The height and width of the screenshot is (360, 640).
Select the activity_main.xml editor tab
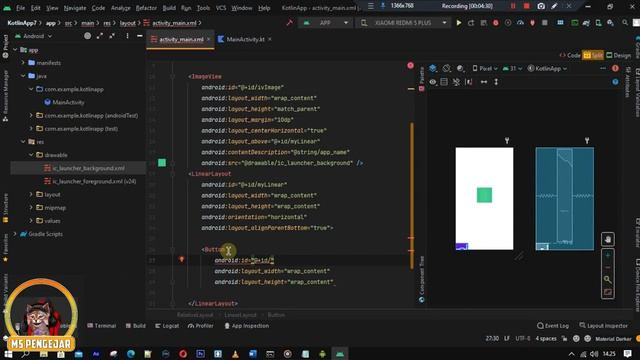[180, 39]
